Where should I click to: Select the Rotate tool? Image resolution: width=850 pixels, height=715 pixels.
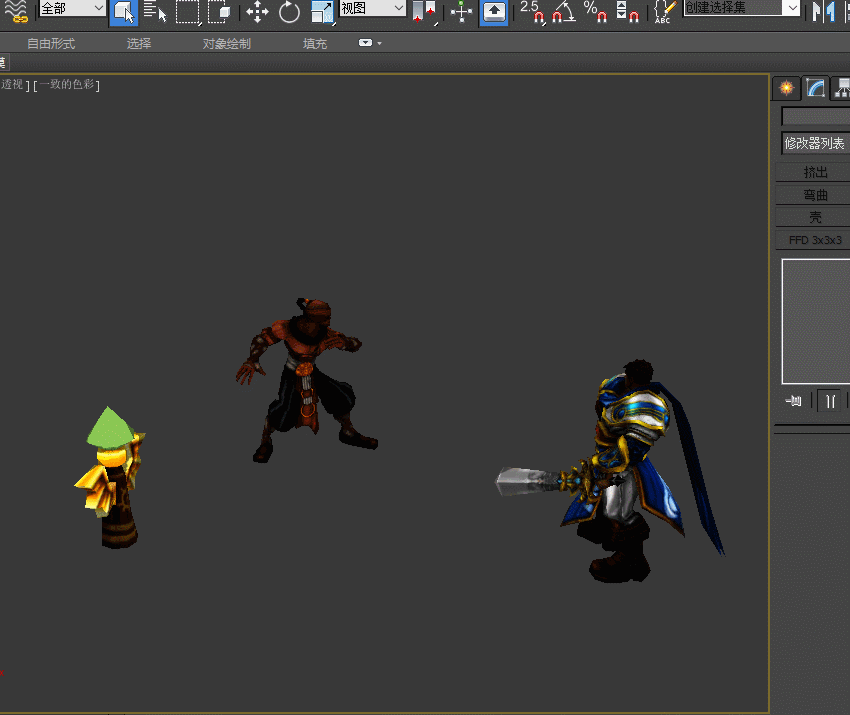point(289,12)
